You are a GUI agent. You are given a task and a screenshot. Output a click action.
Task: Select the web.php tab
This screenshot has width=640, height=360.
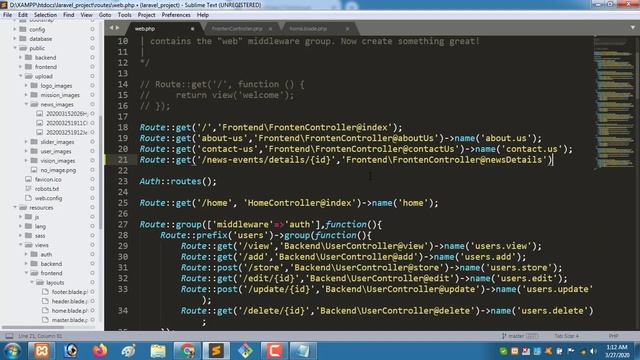tap(145, 29)
